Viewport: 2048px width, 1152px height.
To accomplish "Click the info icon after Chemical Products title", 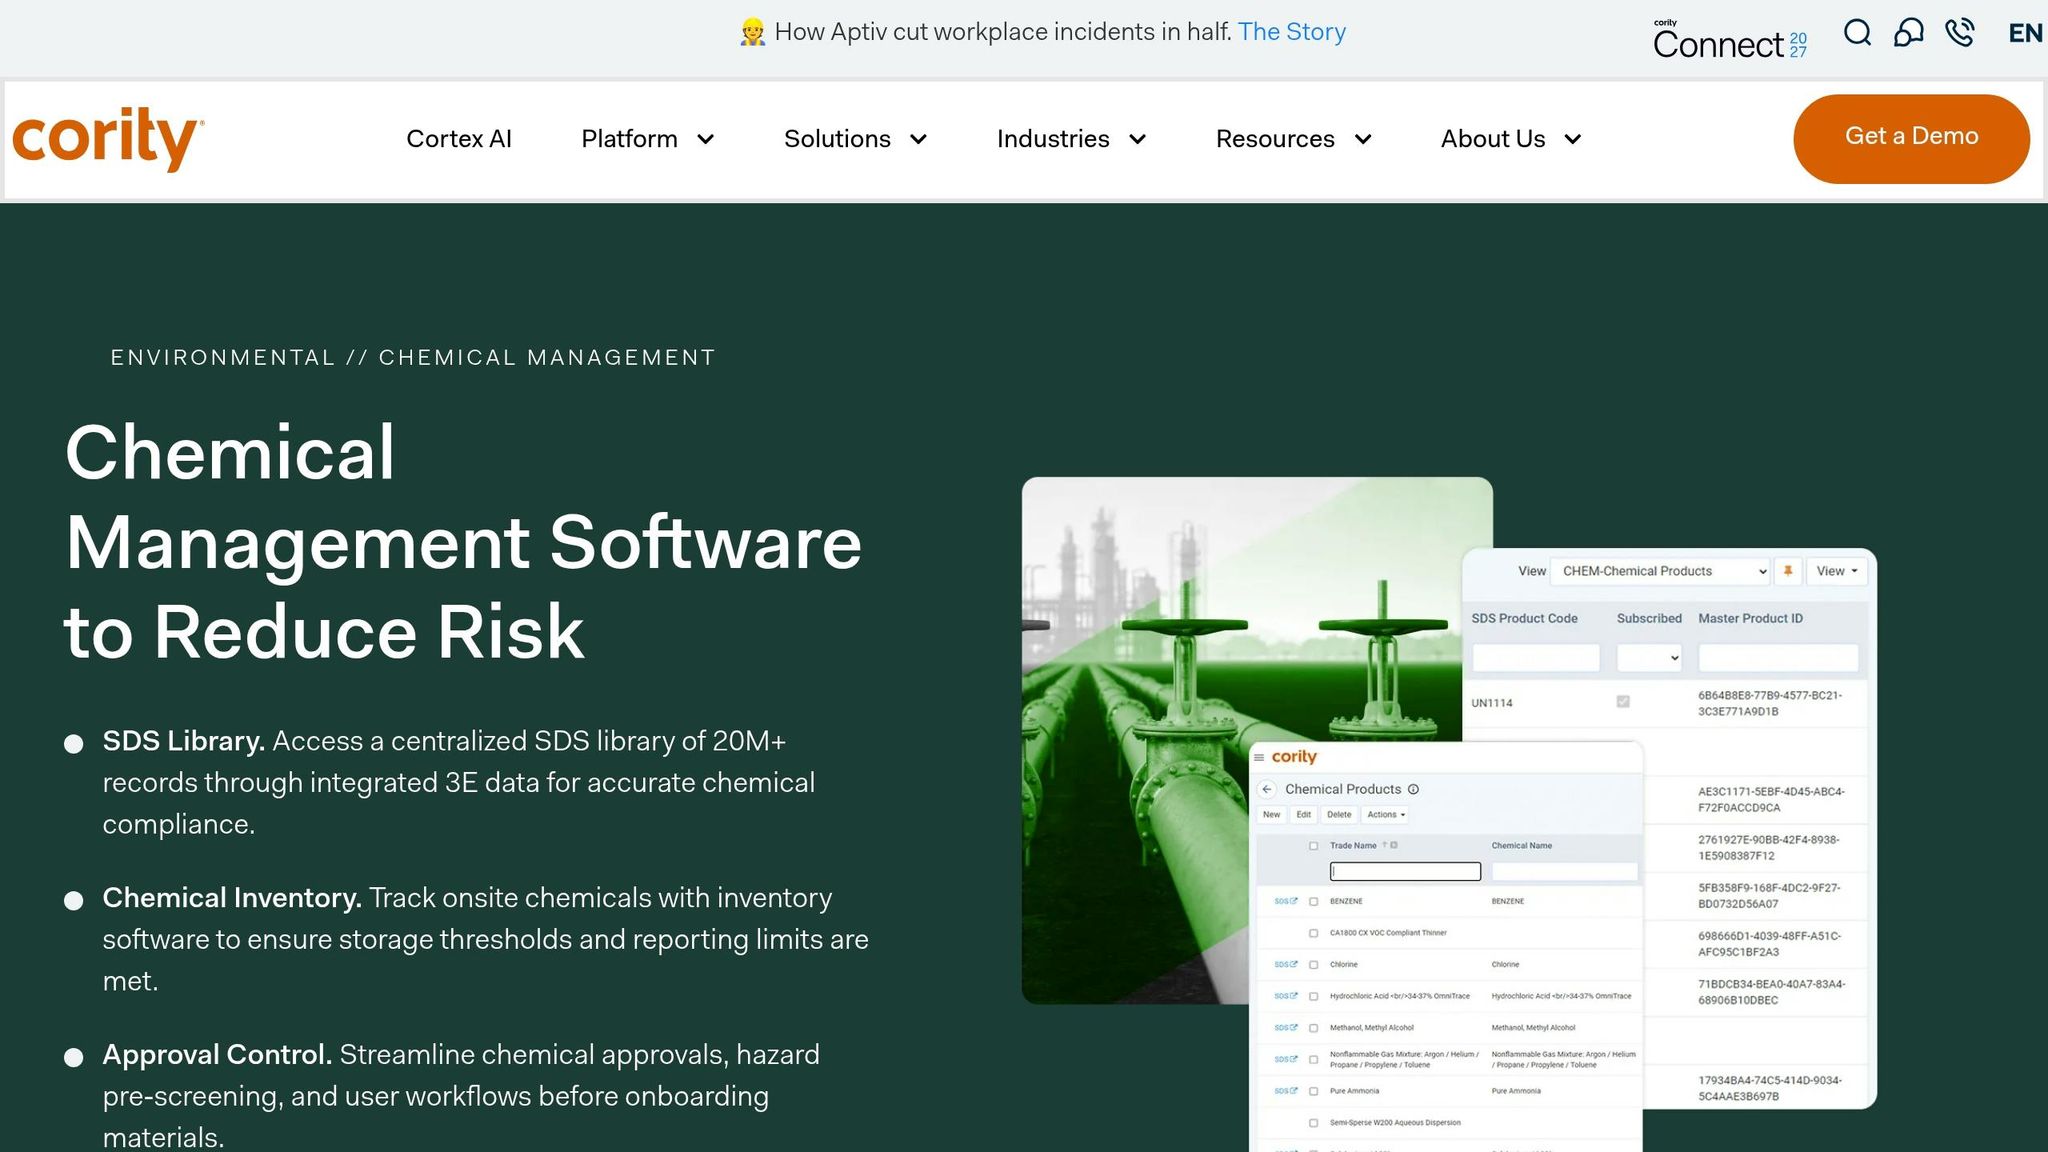I will click(1413, 789).
